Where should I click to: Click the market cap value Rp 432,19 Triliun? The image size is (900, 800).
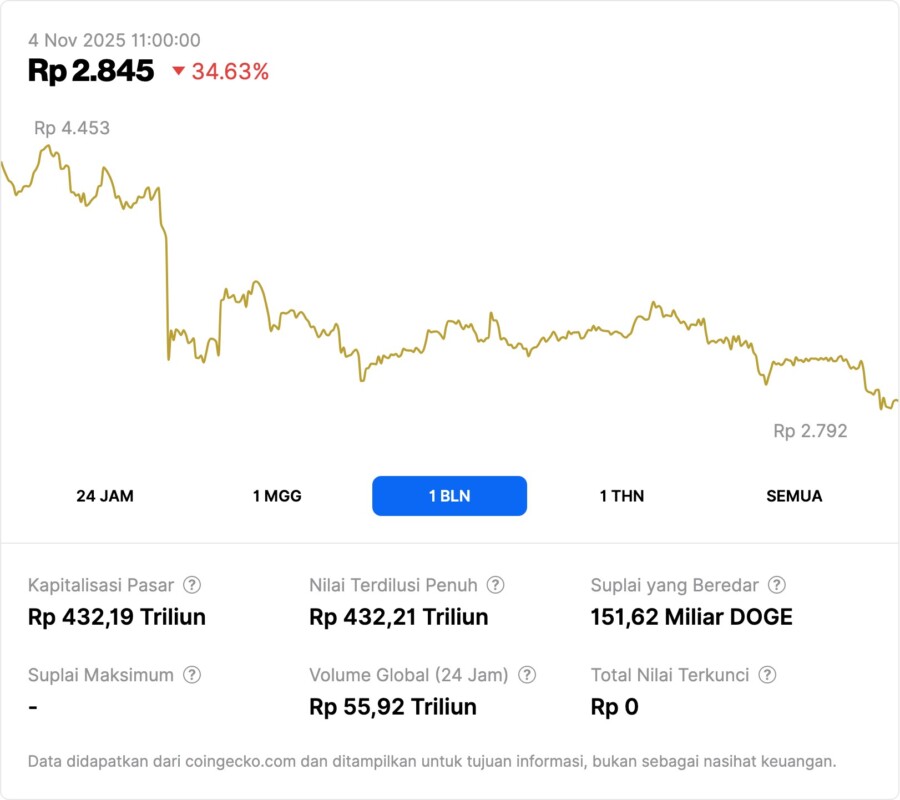(x=117, y=617)
